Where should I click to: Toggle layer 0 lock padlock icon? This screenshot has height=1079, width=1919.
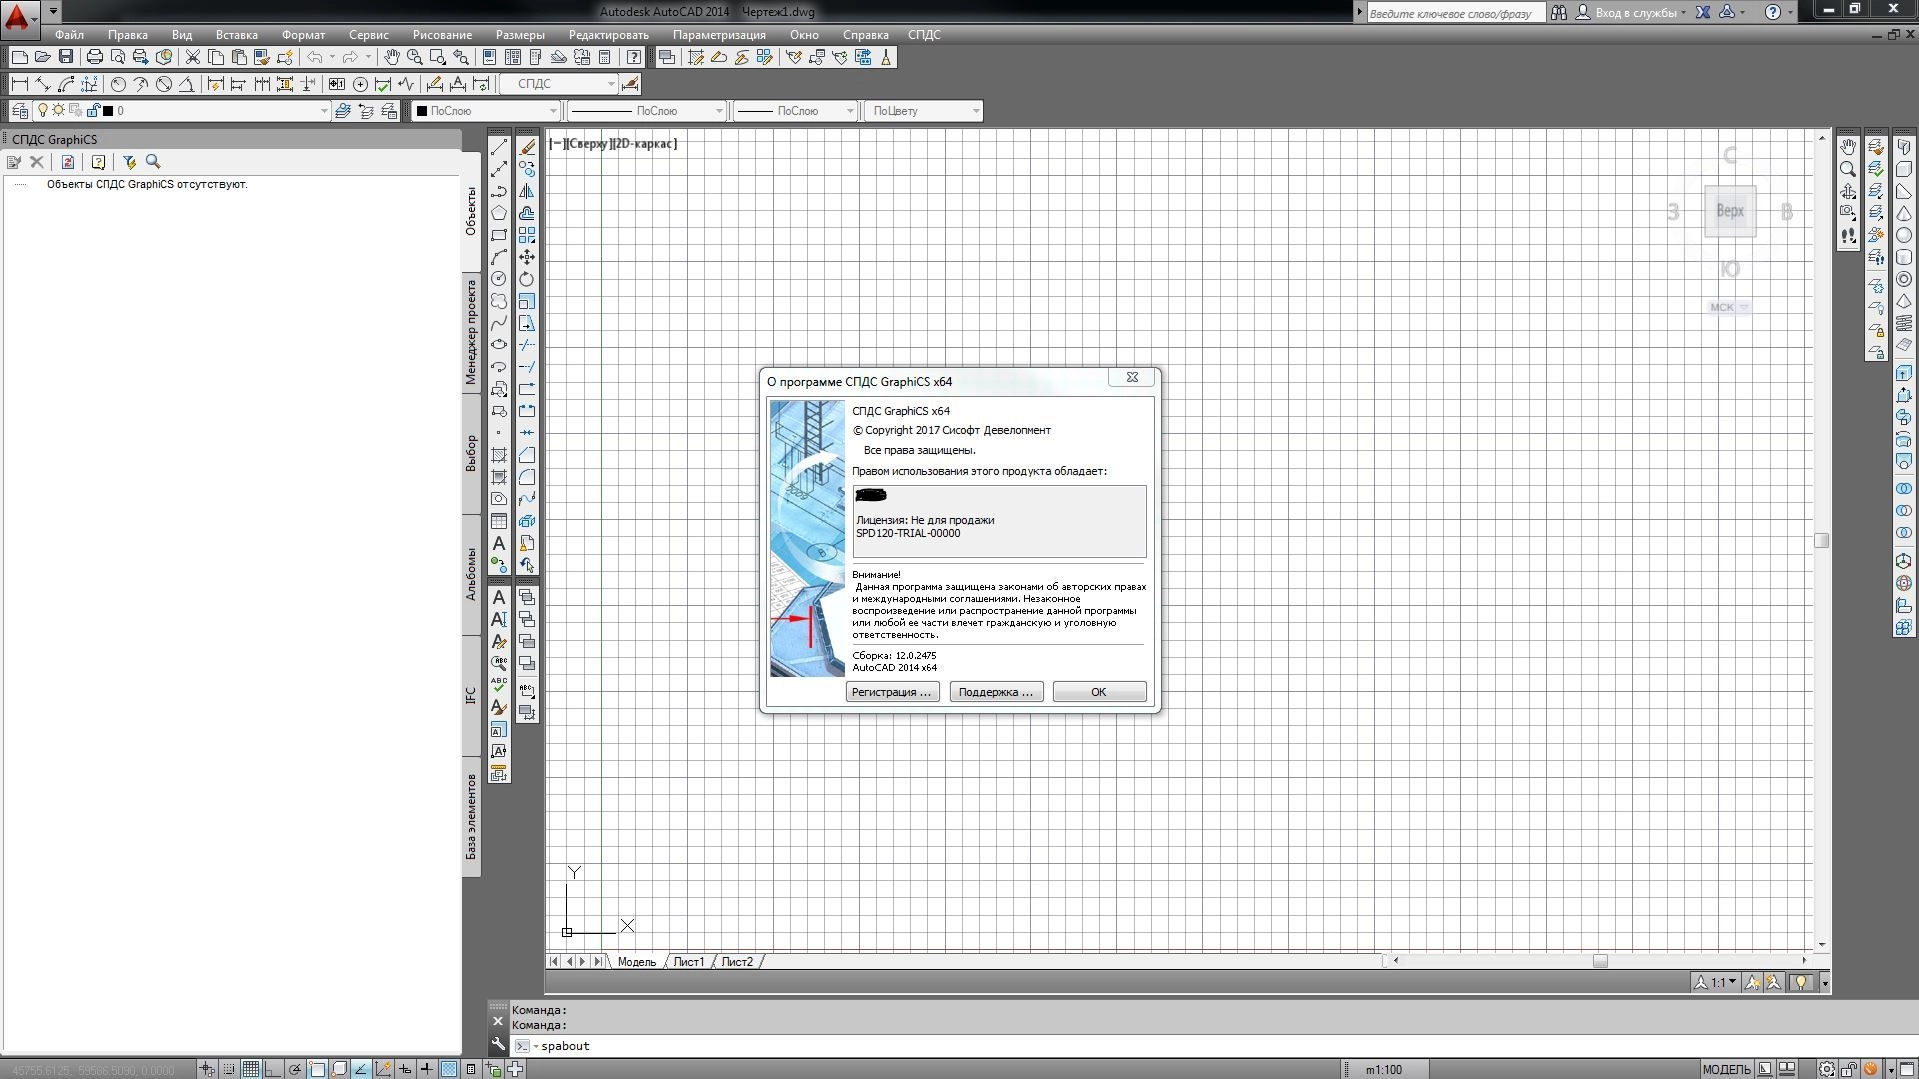click(x=93, y=111)
